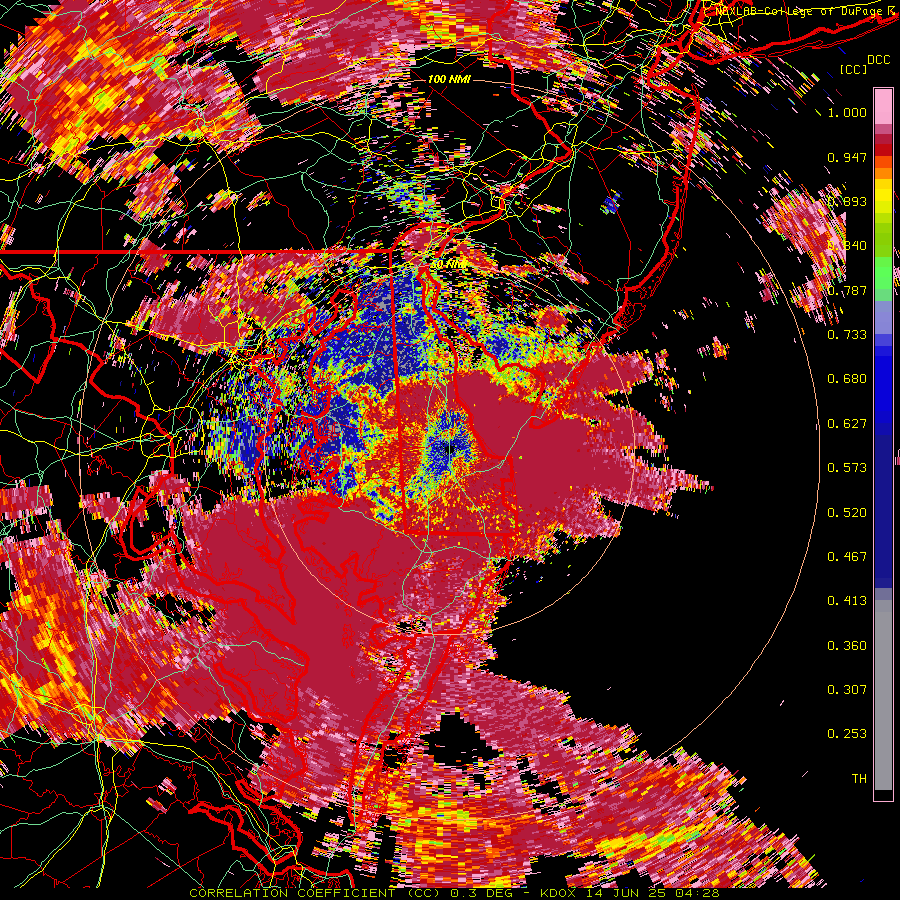Click the 0.733 legend label
Screen dimensions: 900x900
[x=847, y=335]
